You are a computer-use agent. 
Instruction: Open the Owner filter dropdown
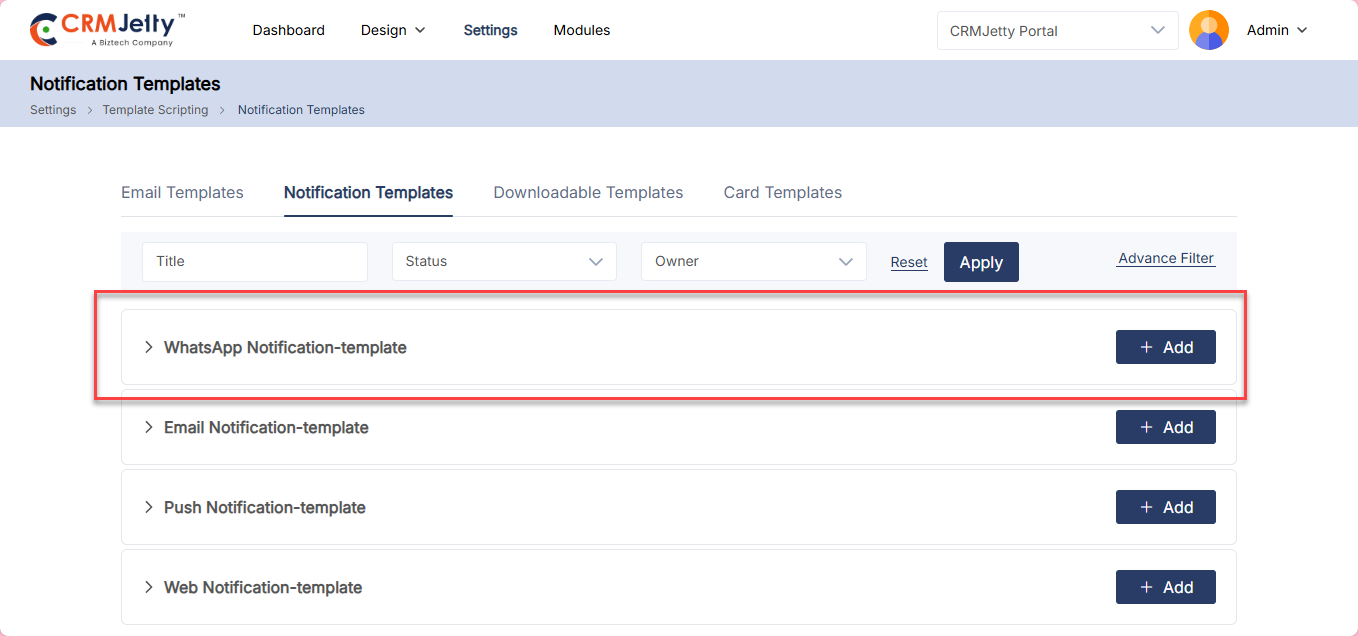pos(753,261)
